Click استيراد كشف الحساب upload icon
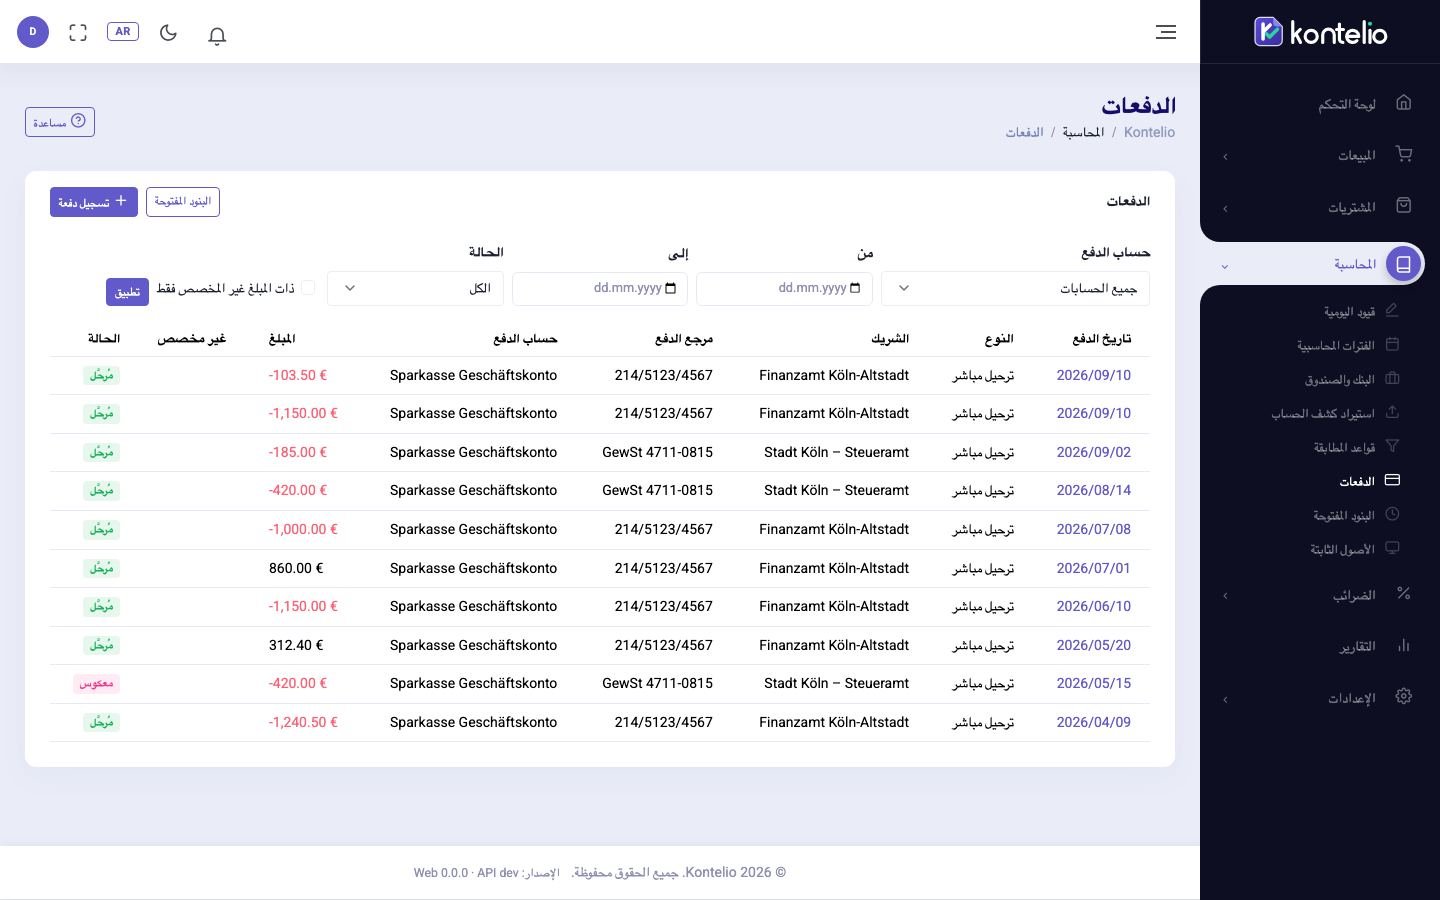 (1392, 412)
